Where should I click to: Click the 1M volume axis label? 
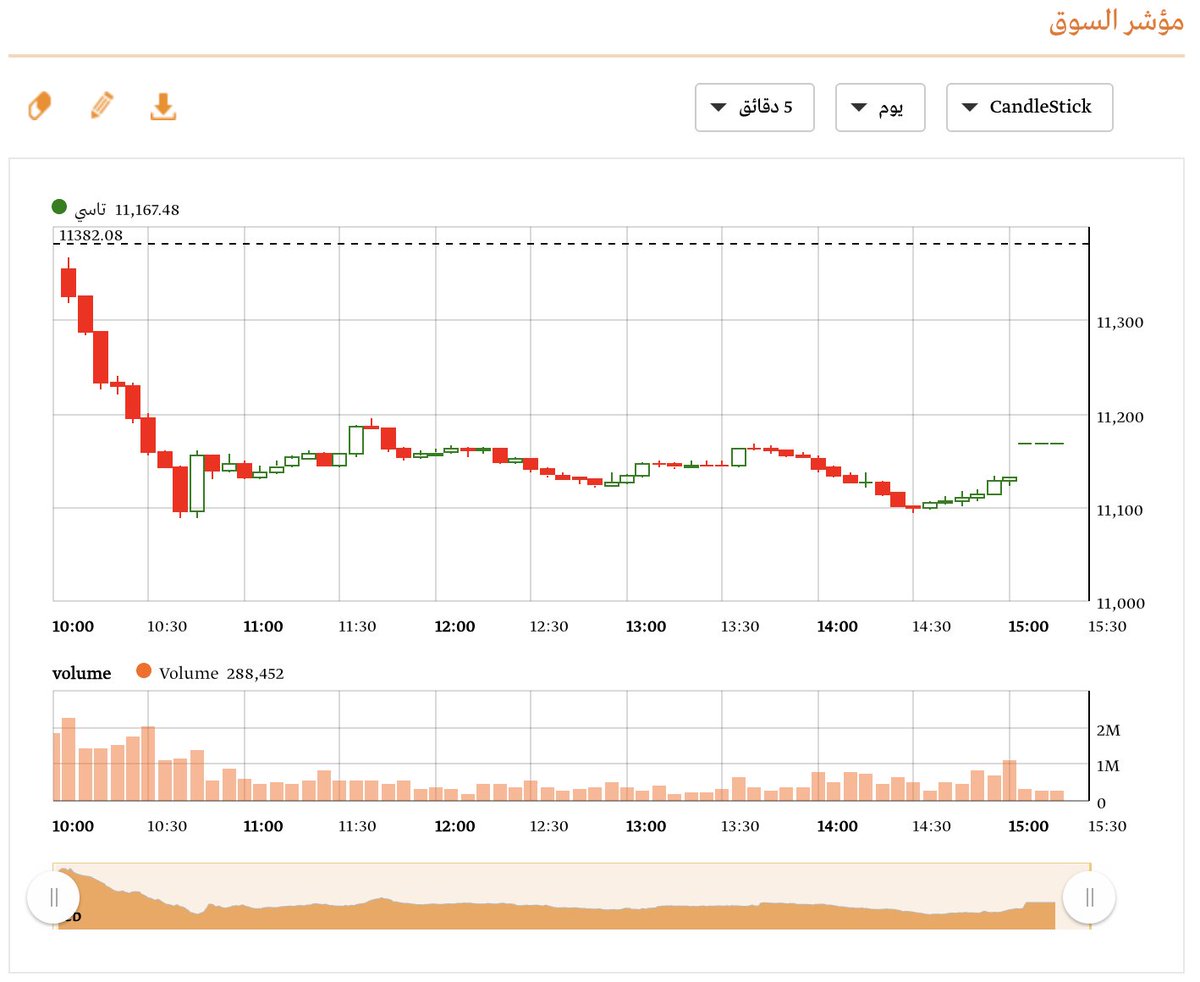[1108, 767]
